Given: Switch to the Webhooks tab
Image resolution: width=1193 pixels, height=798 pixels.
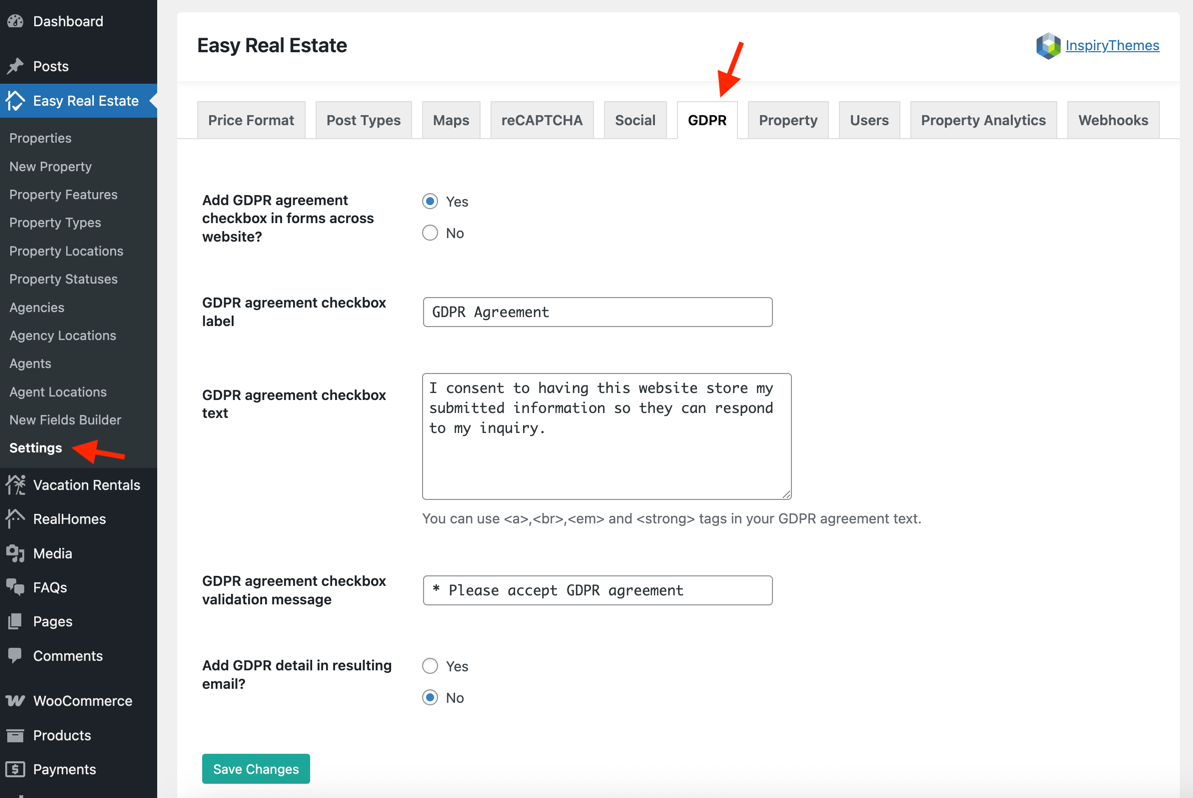Looking at the screenshot, I should tap(1113, 120).
